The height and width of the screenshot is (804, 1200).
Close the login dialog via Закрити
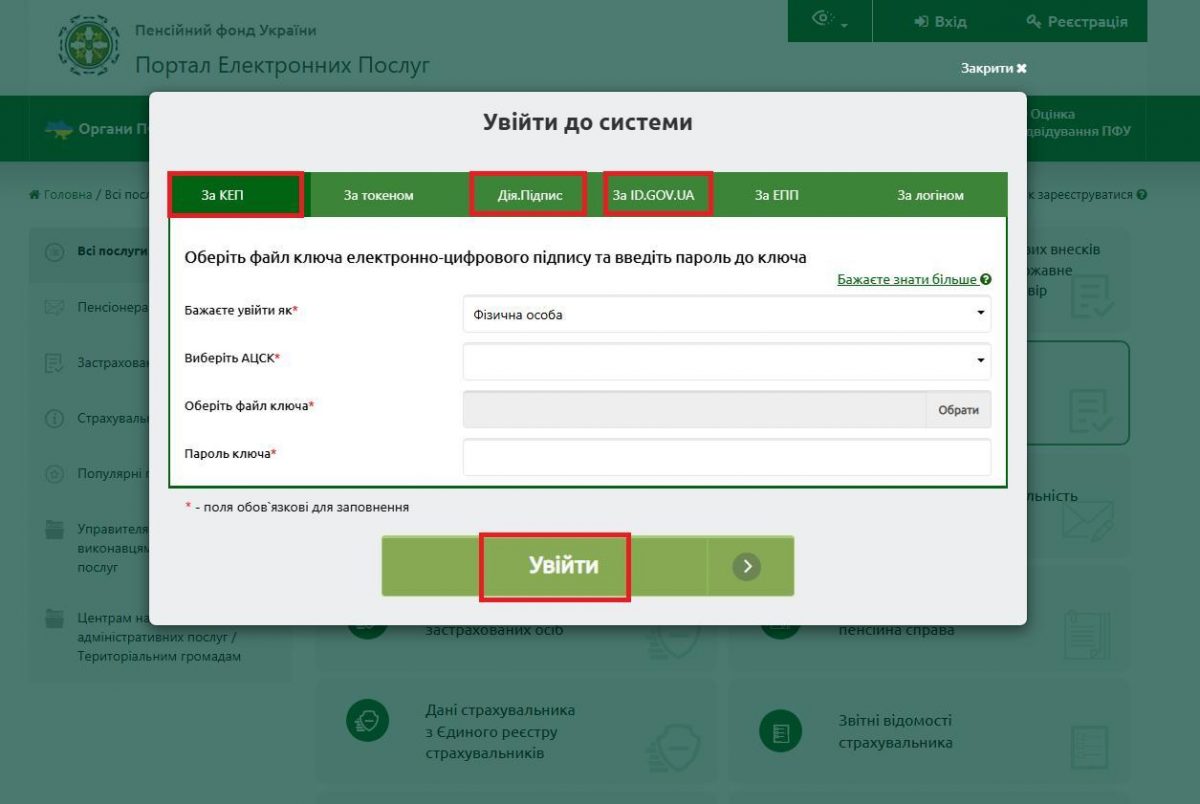(x=993, y=68)
